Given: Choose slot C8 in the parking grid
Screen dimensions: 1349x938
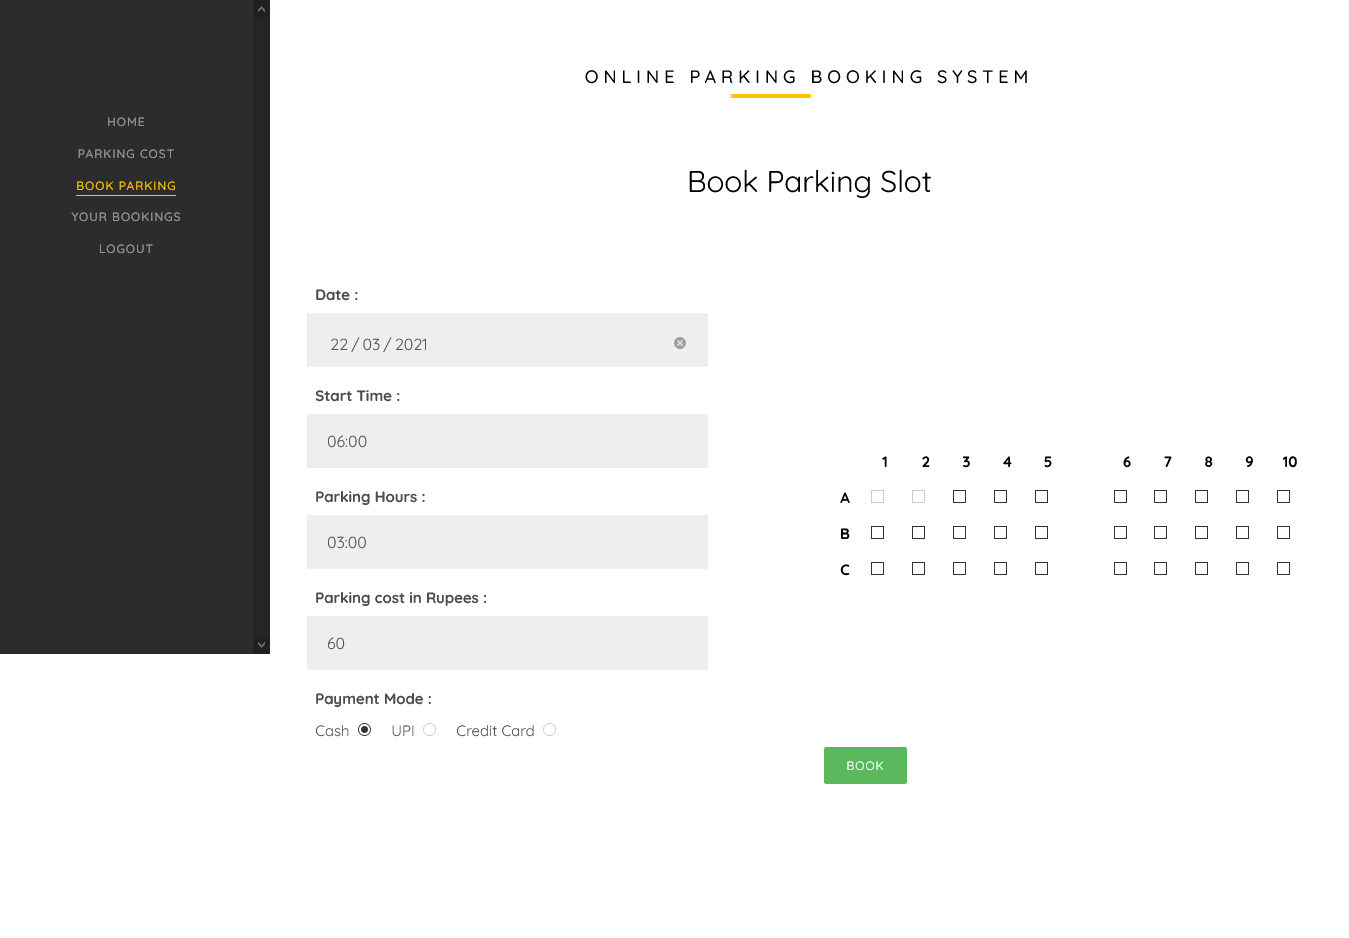Looking at the screenshot, I should coord(1201,569).
